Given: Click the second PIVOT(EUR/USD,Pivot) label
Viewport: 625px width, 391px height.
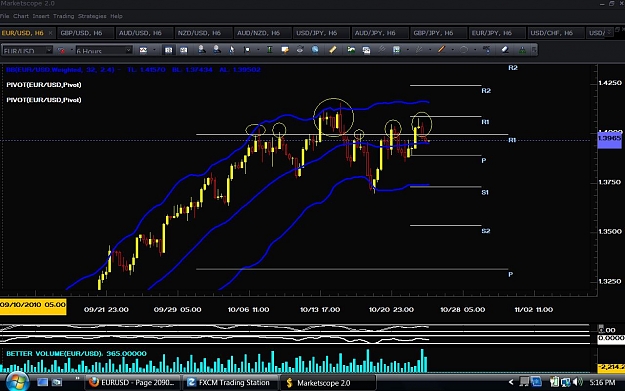Looking at the screenshot, I should click(44, 100).
